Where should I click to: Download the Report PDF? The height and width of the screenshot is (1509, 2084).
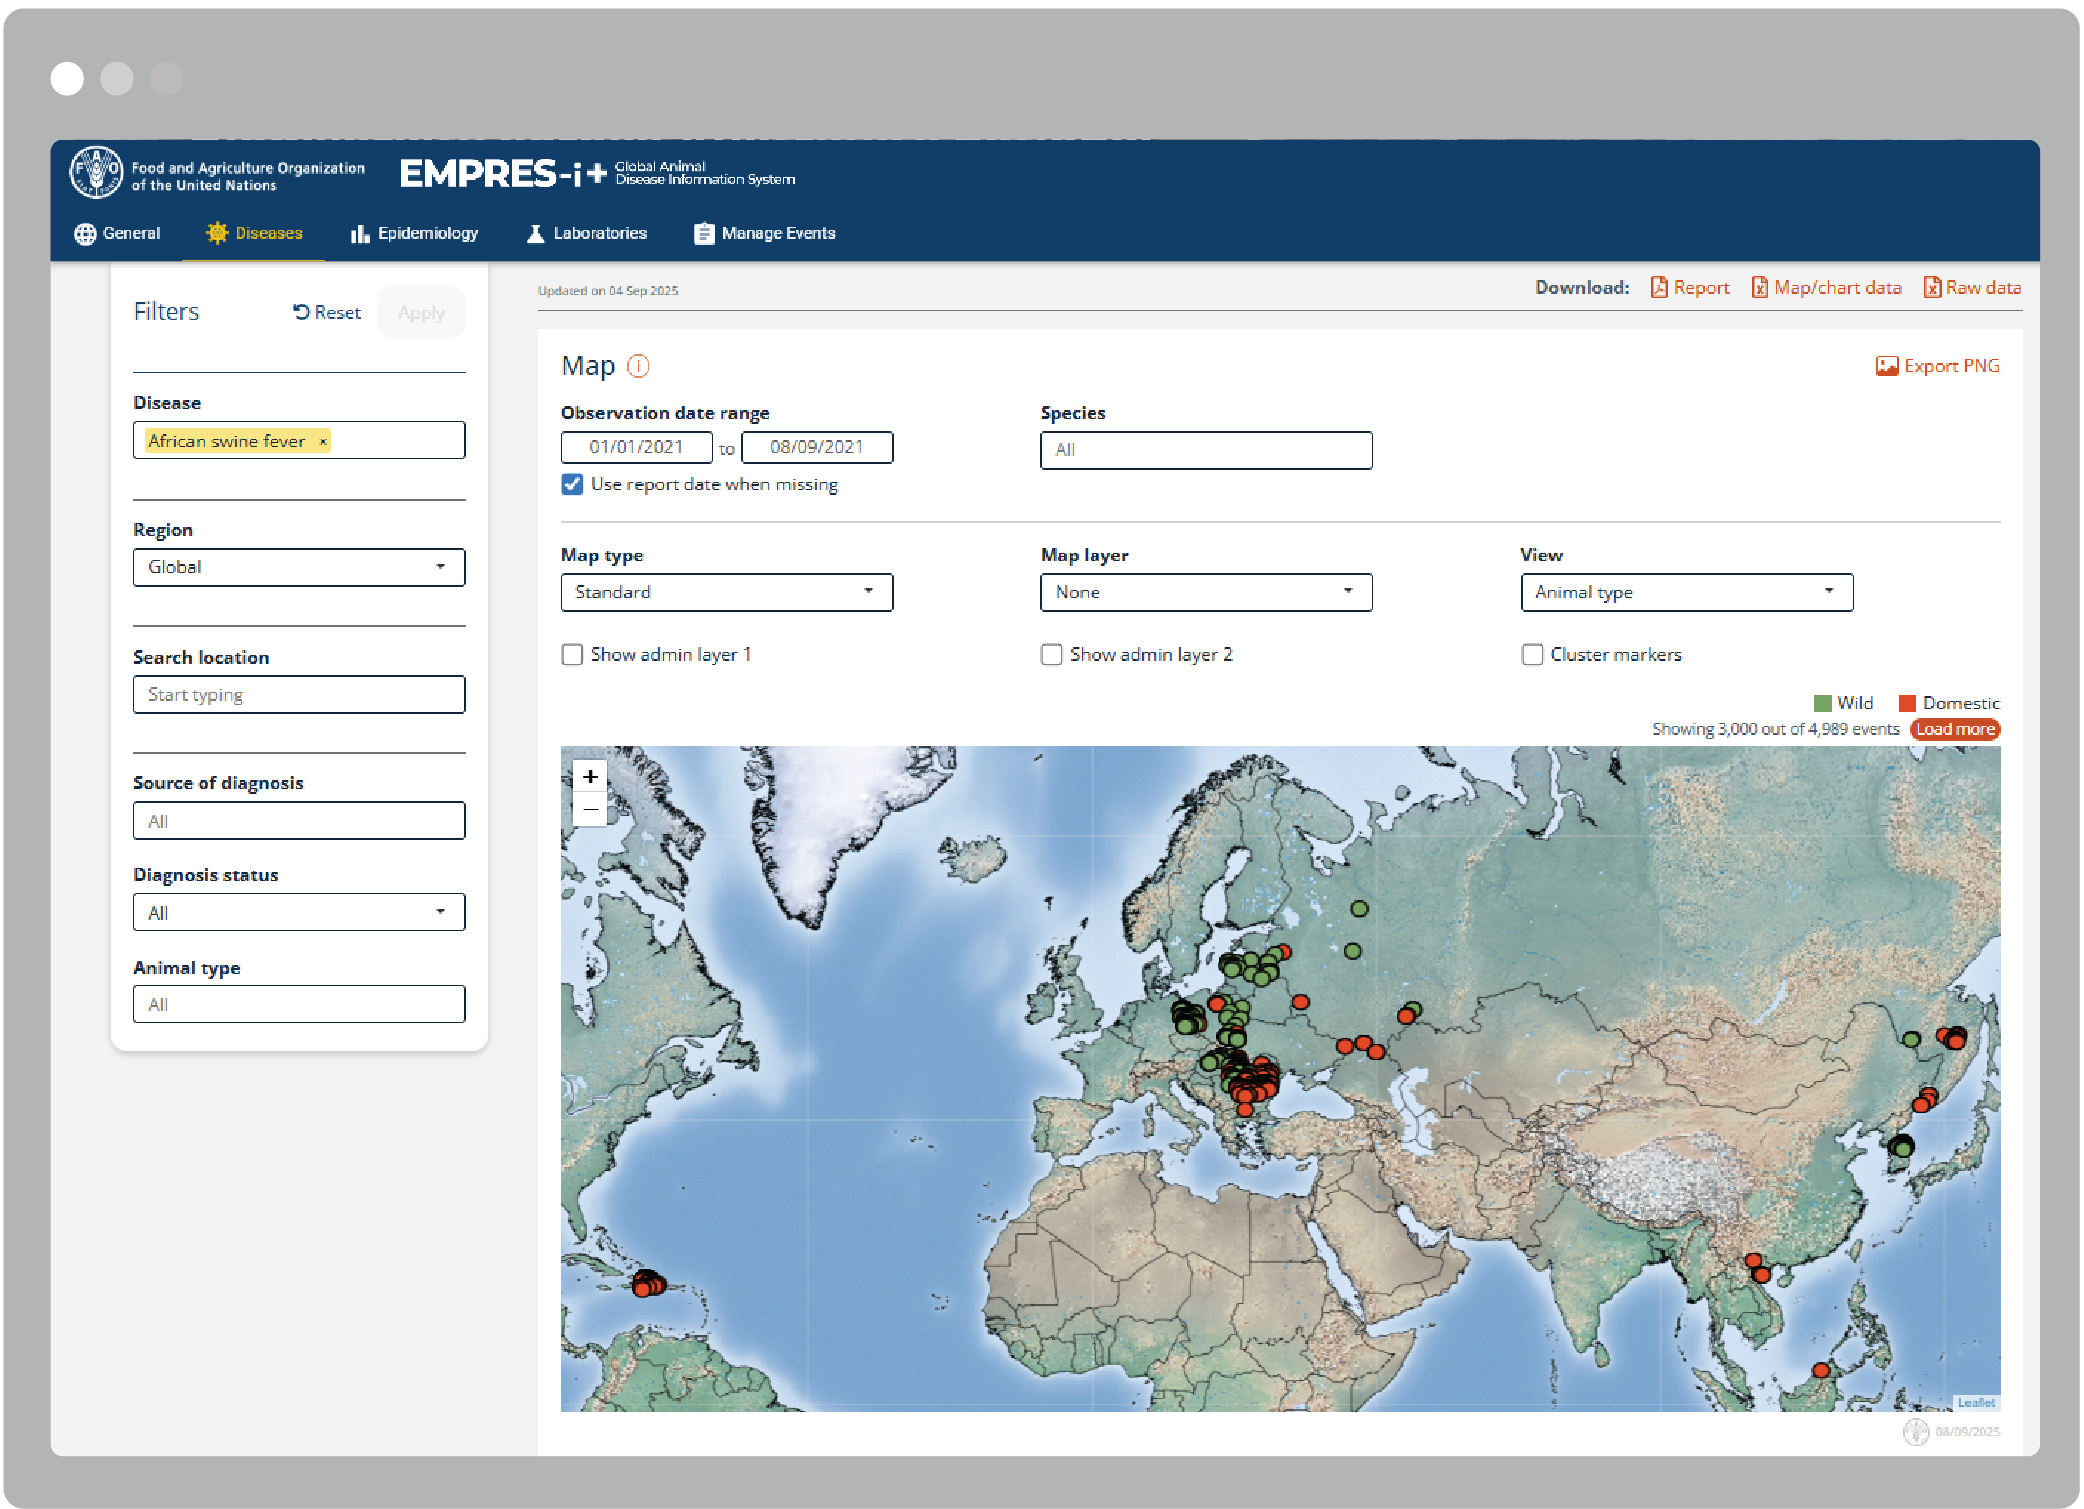[x=1689, y=288]
